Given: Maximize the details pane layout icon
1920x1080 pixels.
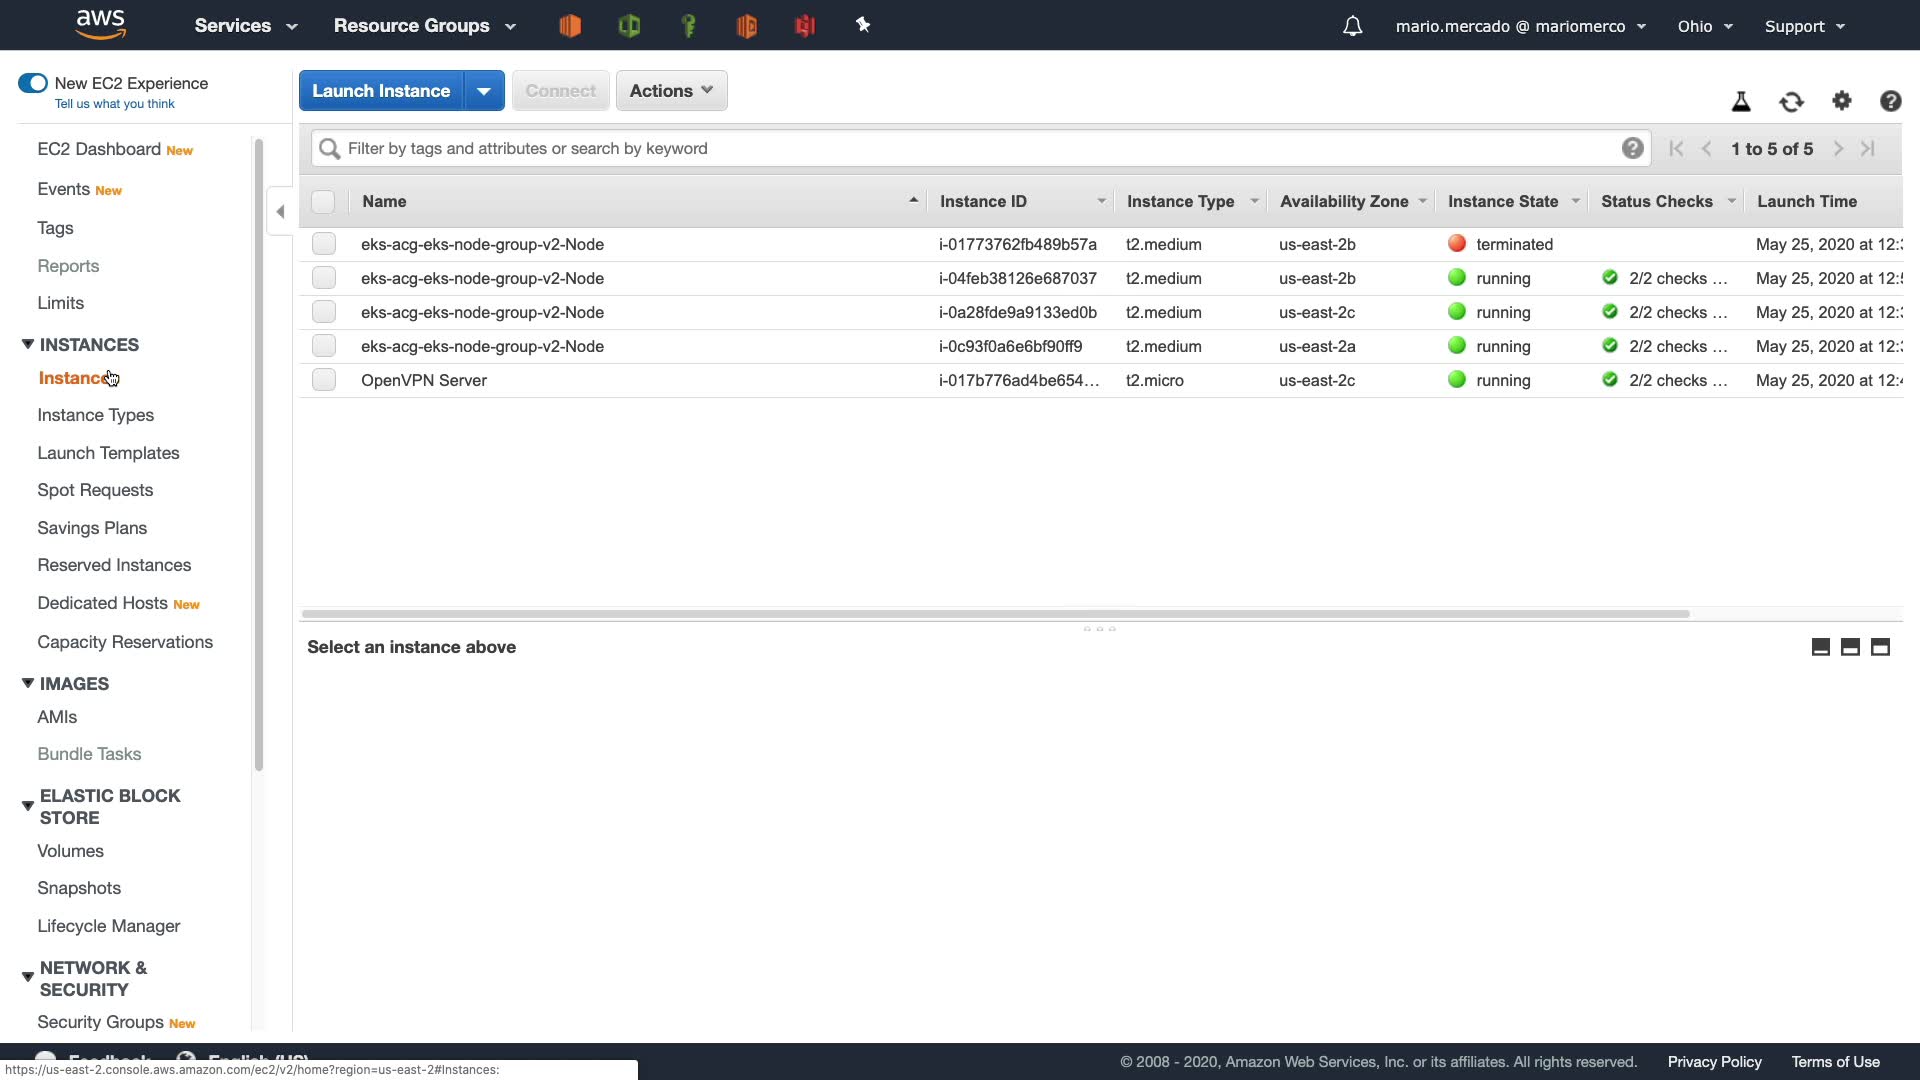Looking at the screenshot, I should [1880, 647].
